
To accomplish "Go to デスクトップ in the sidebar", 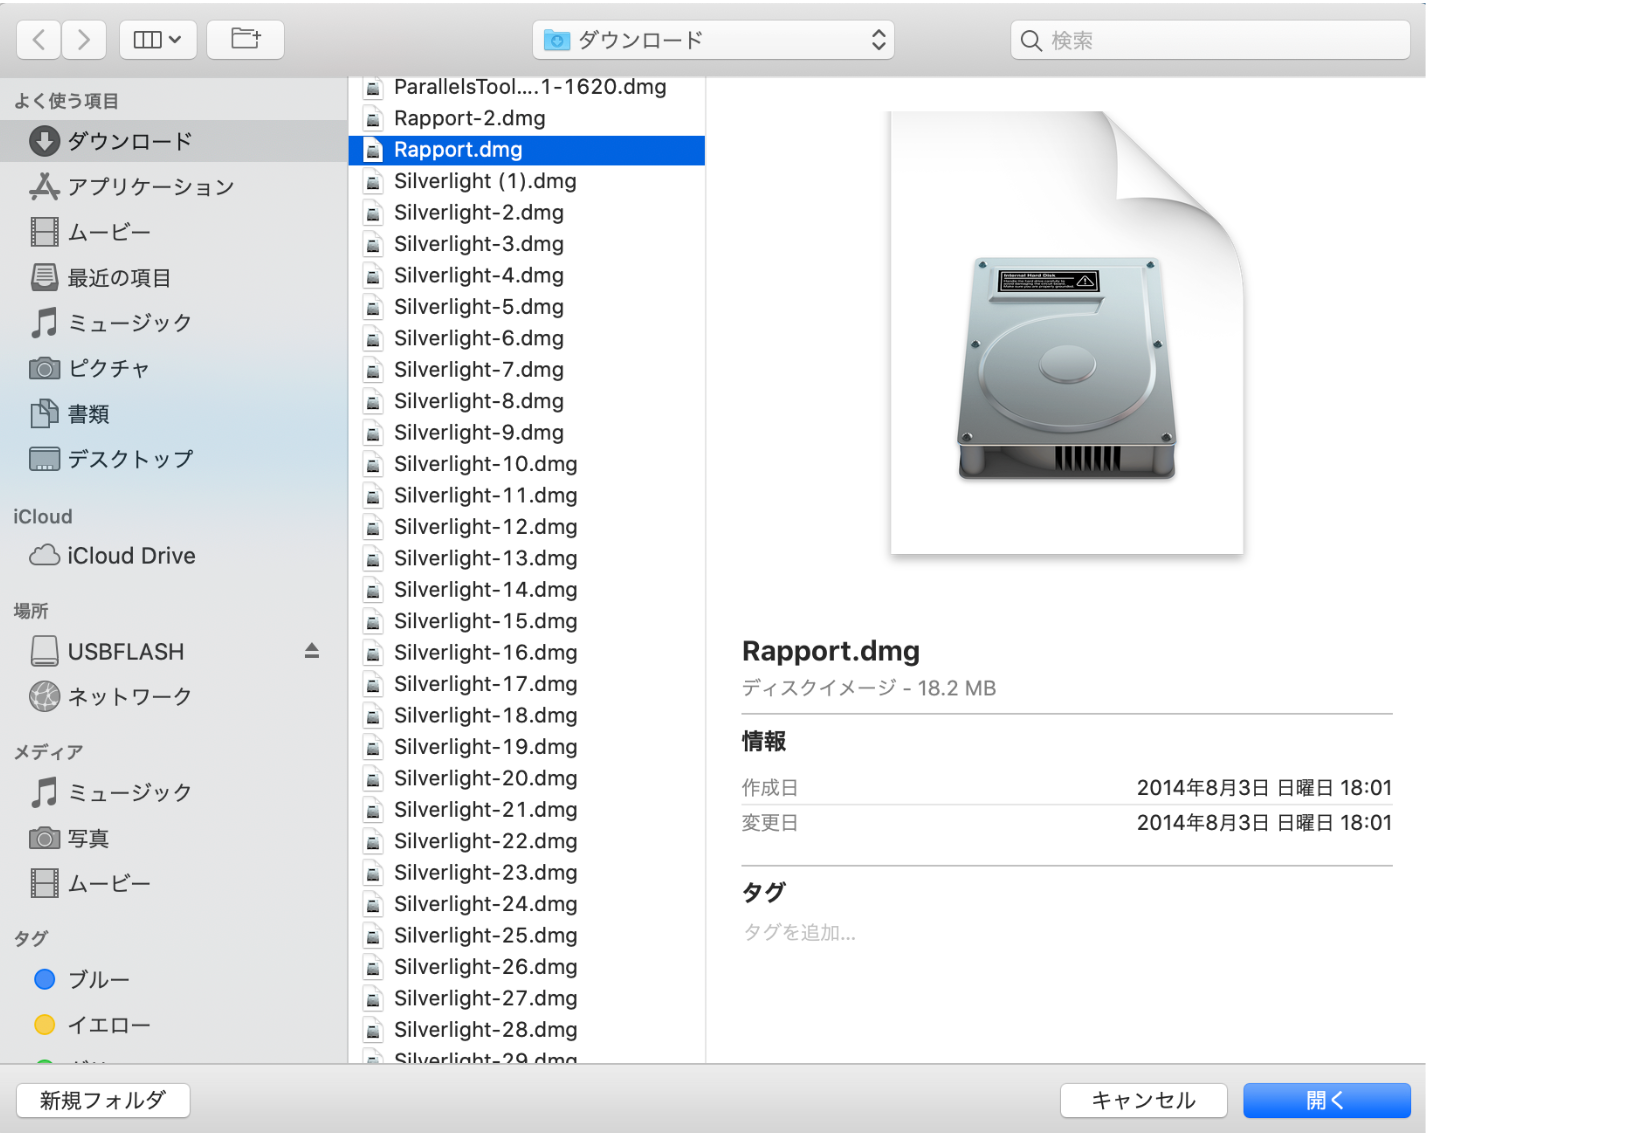I will pos(129,459).
